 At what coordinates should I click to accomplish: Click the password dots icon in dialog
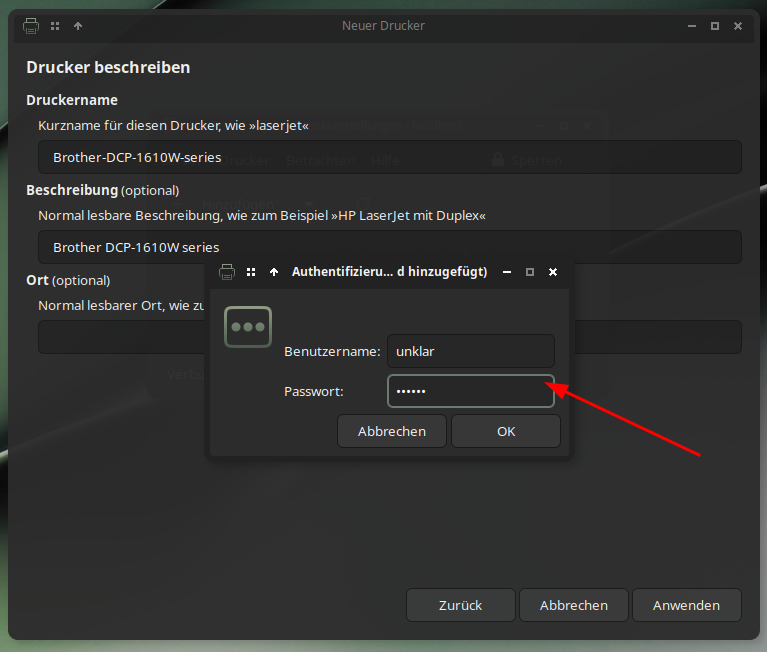tap(248, 327)
